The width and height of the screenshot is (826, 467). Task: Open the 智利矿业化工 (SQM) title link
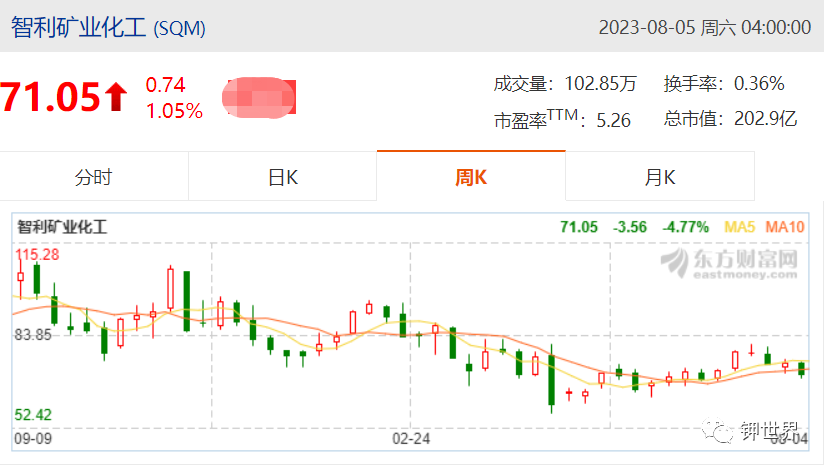[x=109, y=27]
